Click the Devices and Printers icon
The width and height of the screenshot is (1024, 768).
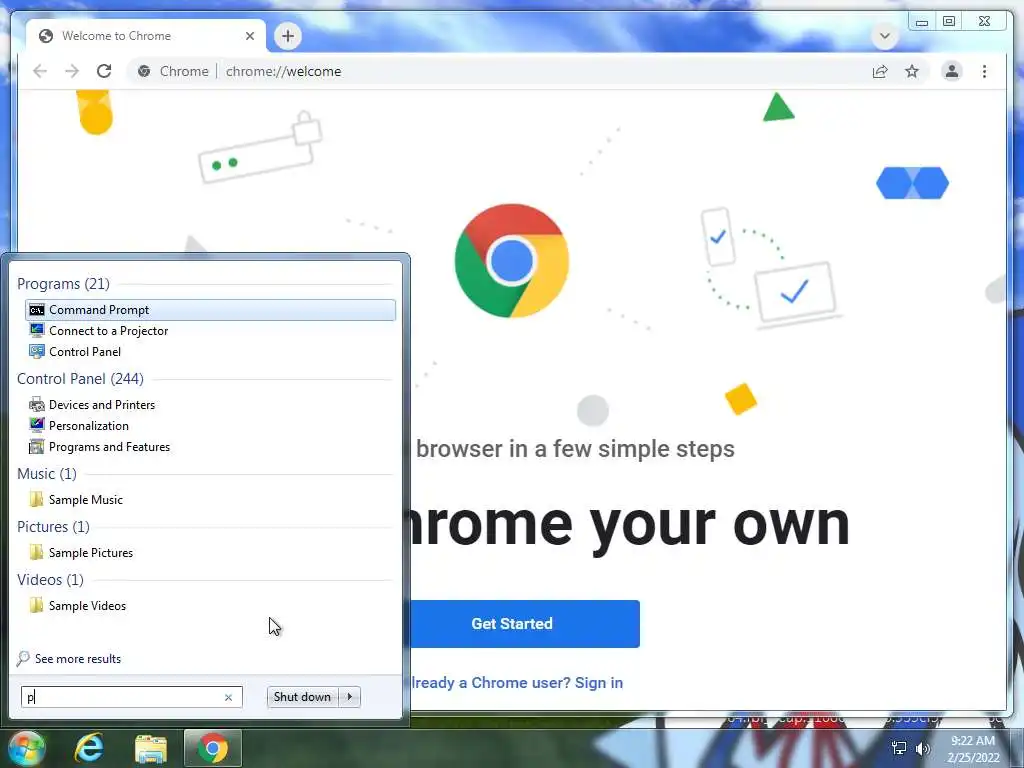coord(37,404)
